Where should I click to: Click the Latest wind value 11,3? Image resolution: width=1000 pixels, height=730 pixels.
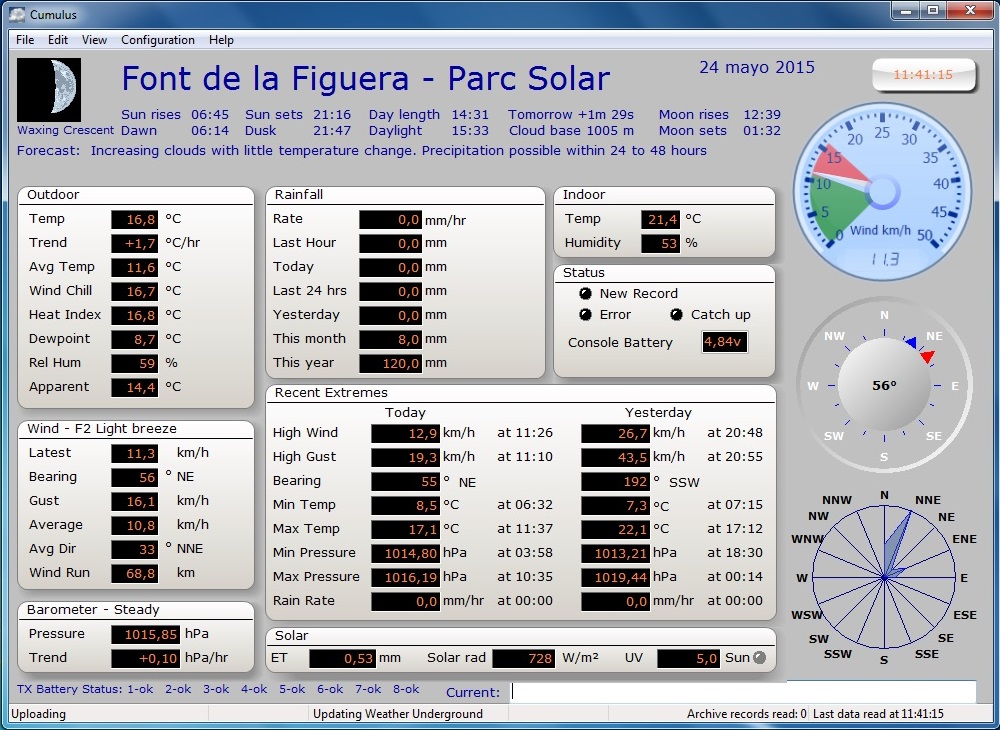(x=135, y=453)
